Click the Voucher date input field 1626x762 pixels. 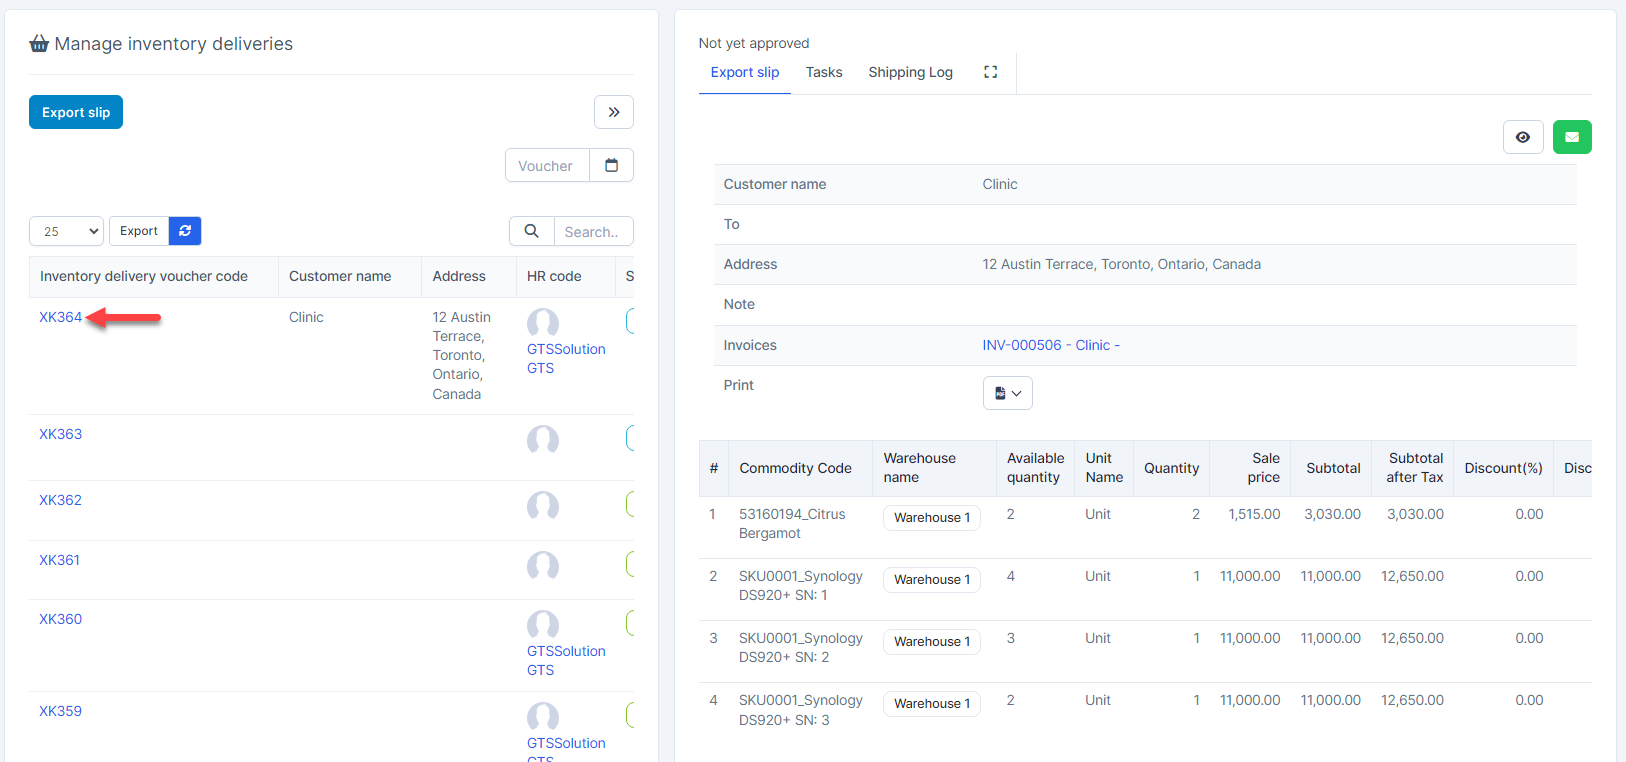click(x=547, y=165)
